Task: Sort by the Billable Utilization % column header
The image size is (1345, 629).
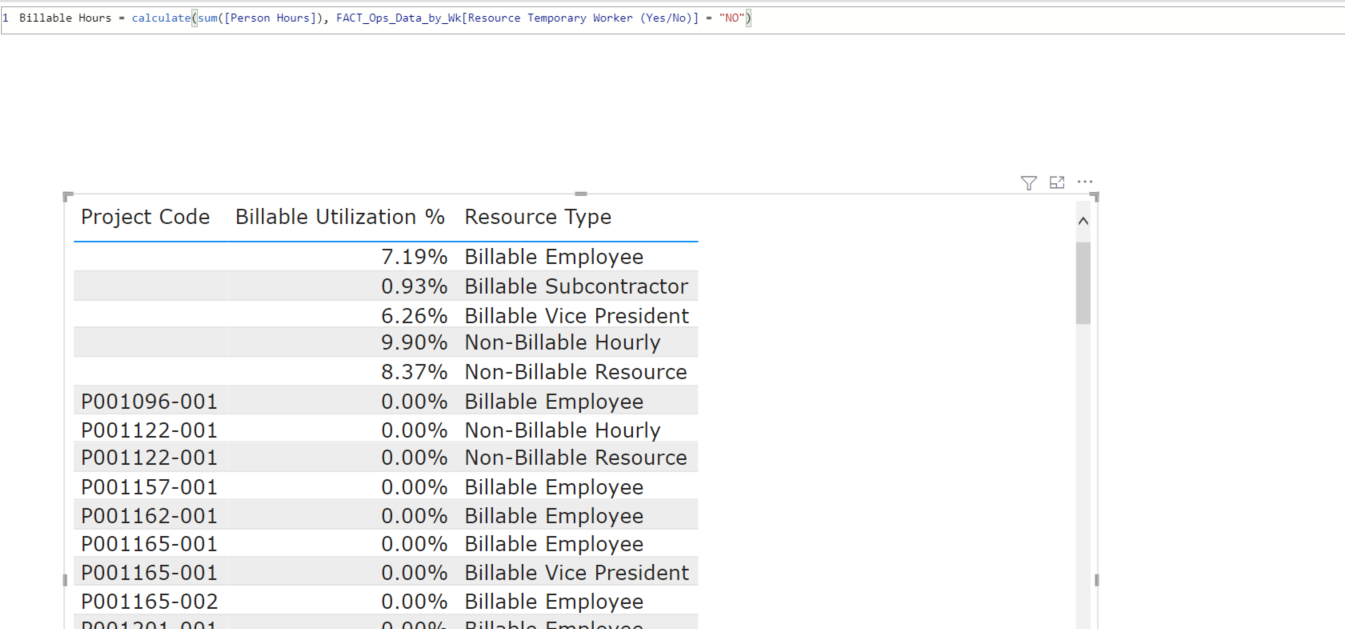Action: tap(340, 217)
